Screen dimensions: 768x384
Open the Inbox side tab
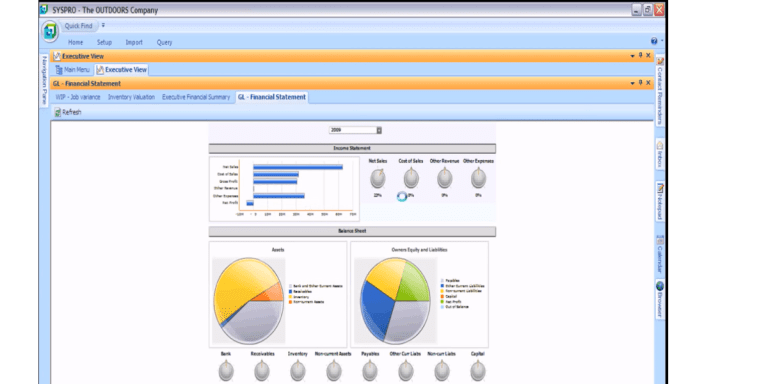tap(660, 155)
